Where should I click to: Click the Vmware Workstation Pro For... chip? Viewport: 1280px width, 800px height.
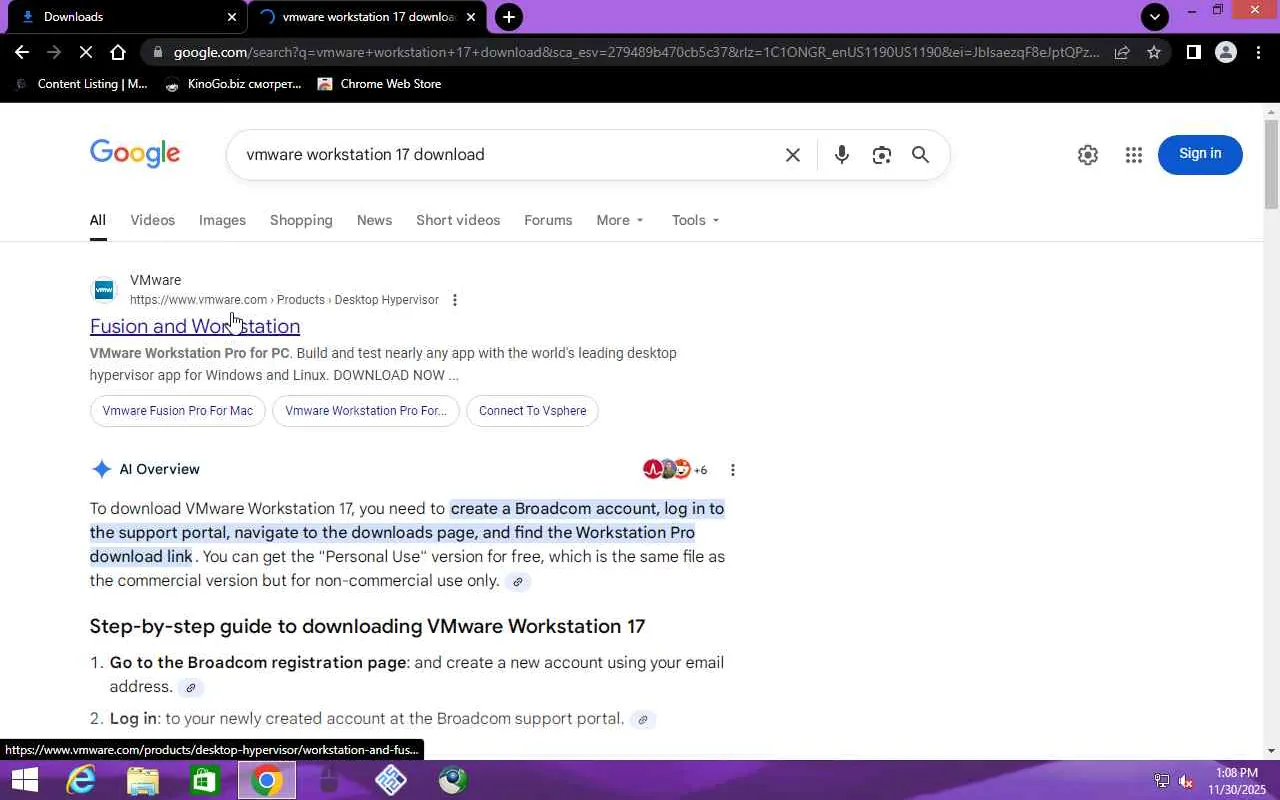tap(366, 411)
